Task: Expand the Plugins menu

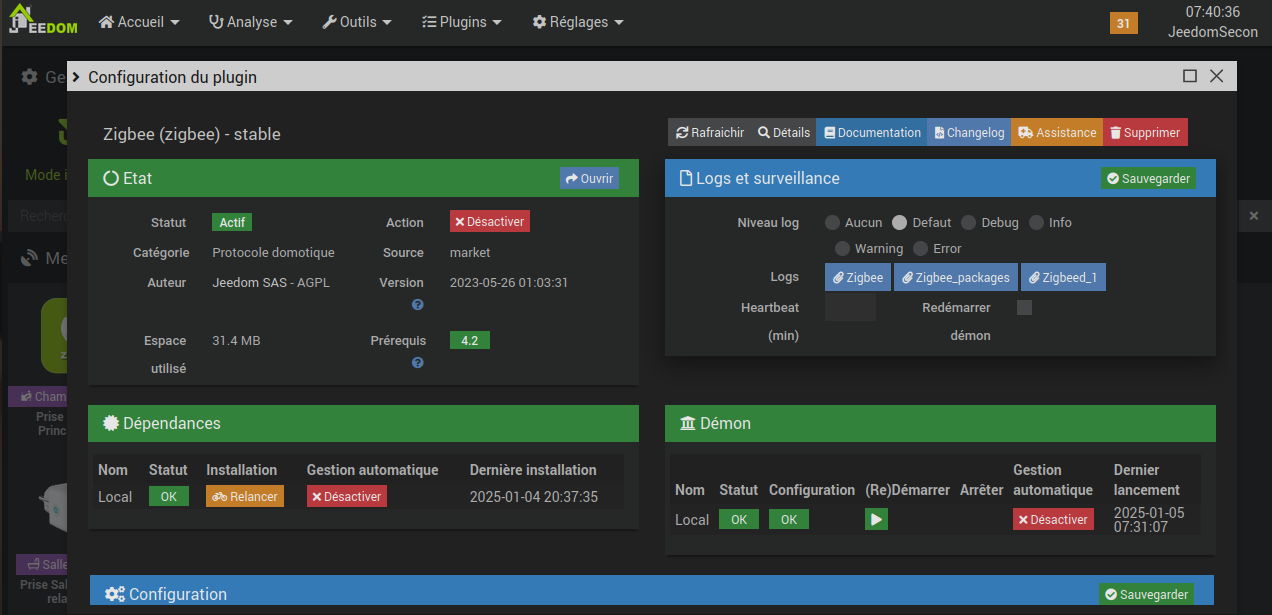Action: (461, 22)
